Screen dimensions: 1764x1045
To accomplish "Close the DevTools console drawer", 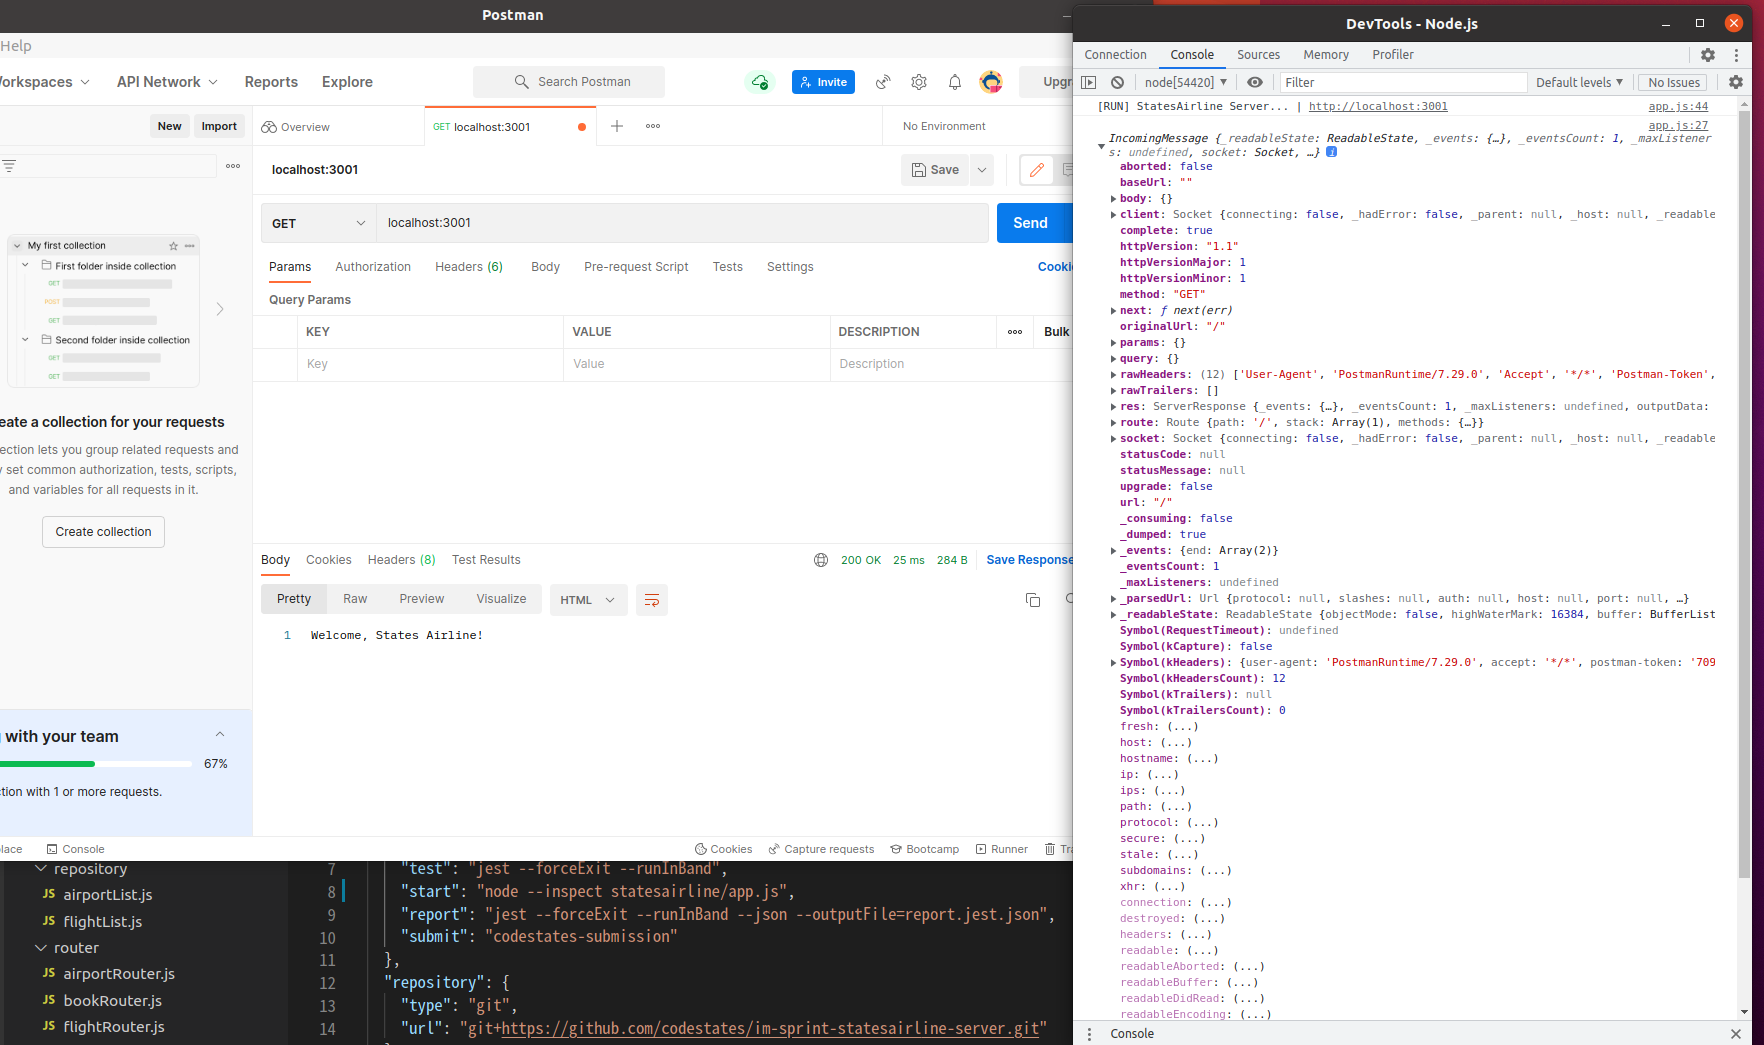I will [1736, 1034].
